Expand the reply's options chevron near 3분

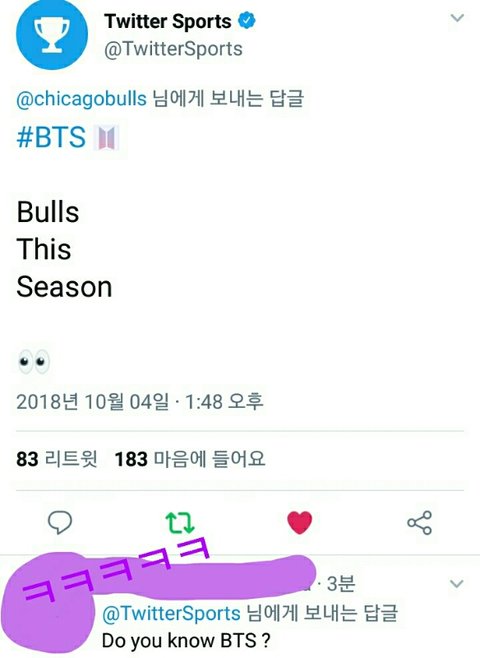point(457,583)
